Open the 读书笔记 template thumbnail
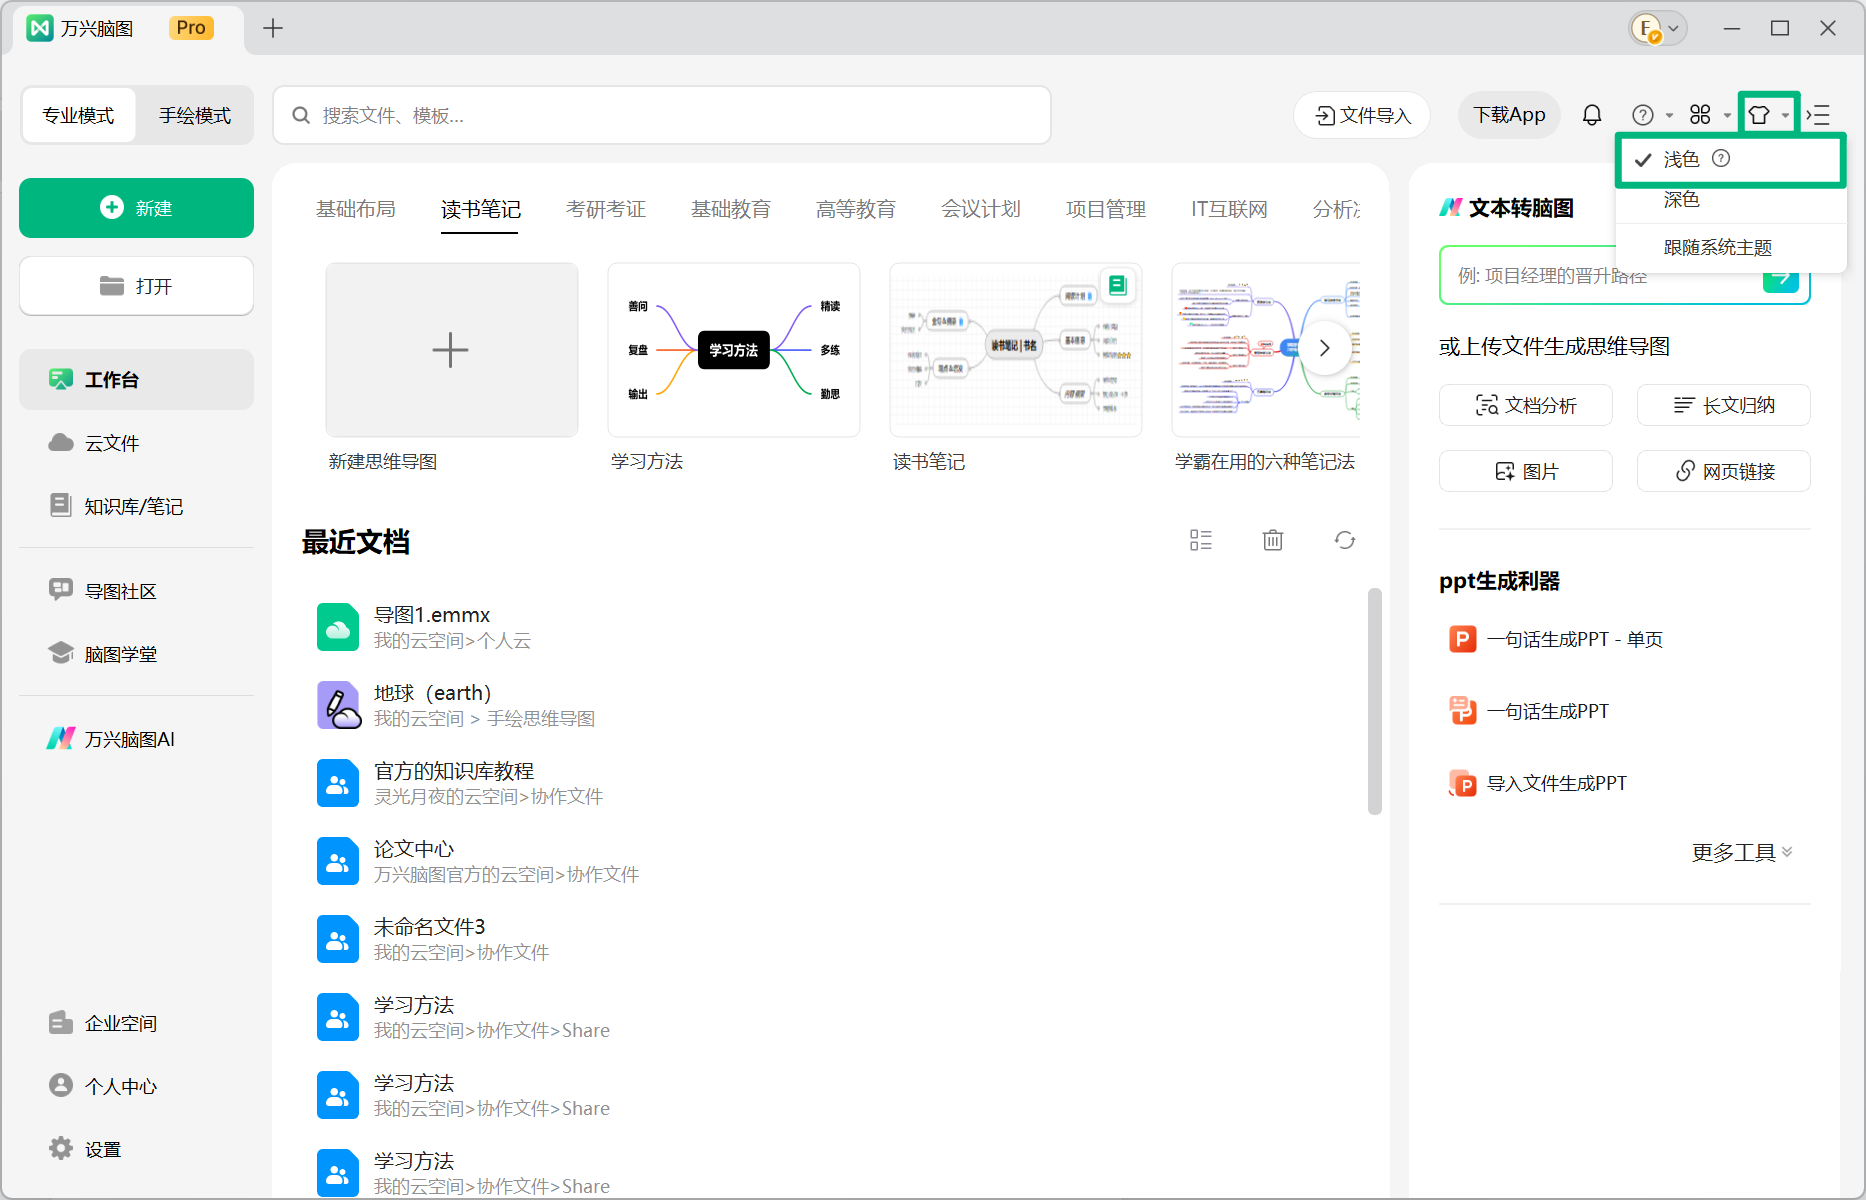The width and height of the screenshot is (1866, 1200). coord(1016,350)
